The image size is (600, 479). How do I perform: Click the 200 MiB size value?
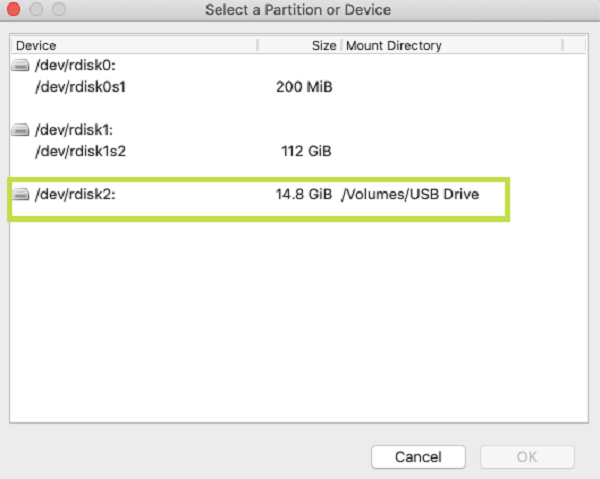[x=304, y=87]
